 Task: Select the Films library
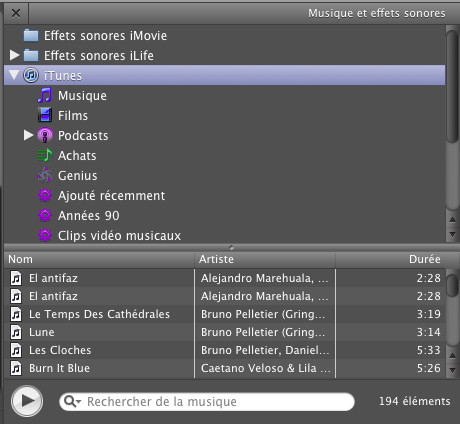[x=224, y=115]
